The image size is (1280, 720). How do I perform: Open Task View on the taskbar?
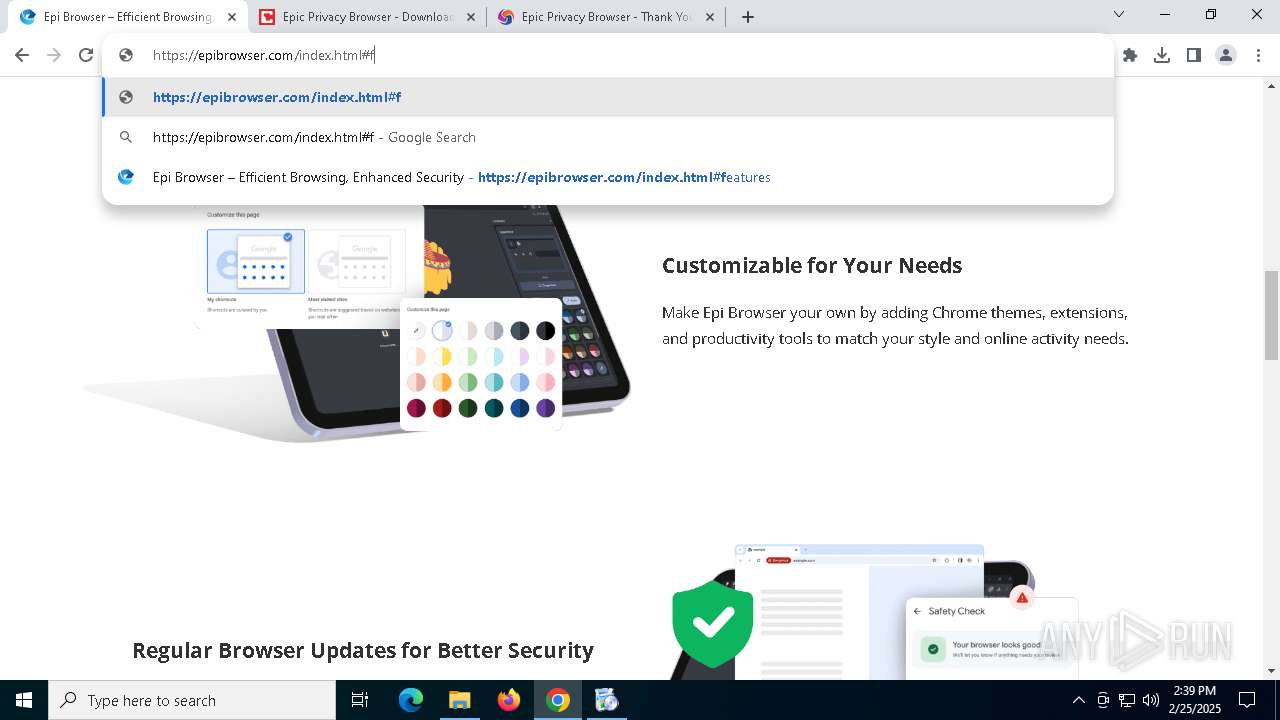pos(360,700)
